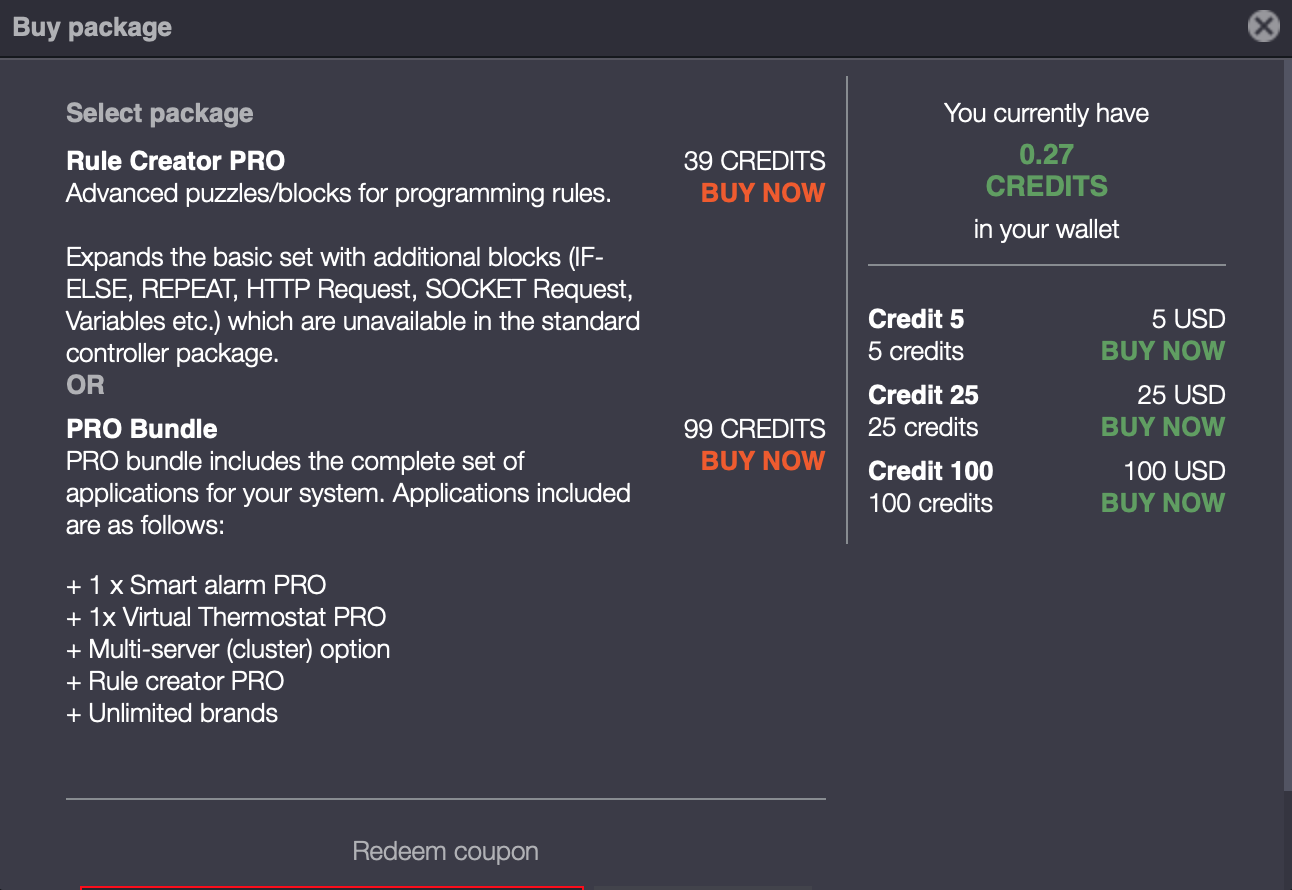Purchase Credit 5 for 5 USD
This screenshot has height=890, width=1292.
pyautogui.click(x=1162, y=351)
